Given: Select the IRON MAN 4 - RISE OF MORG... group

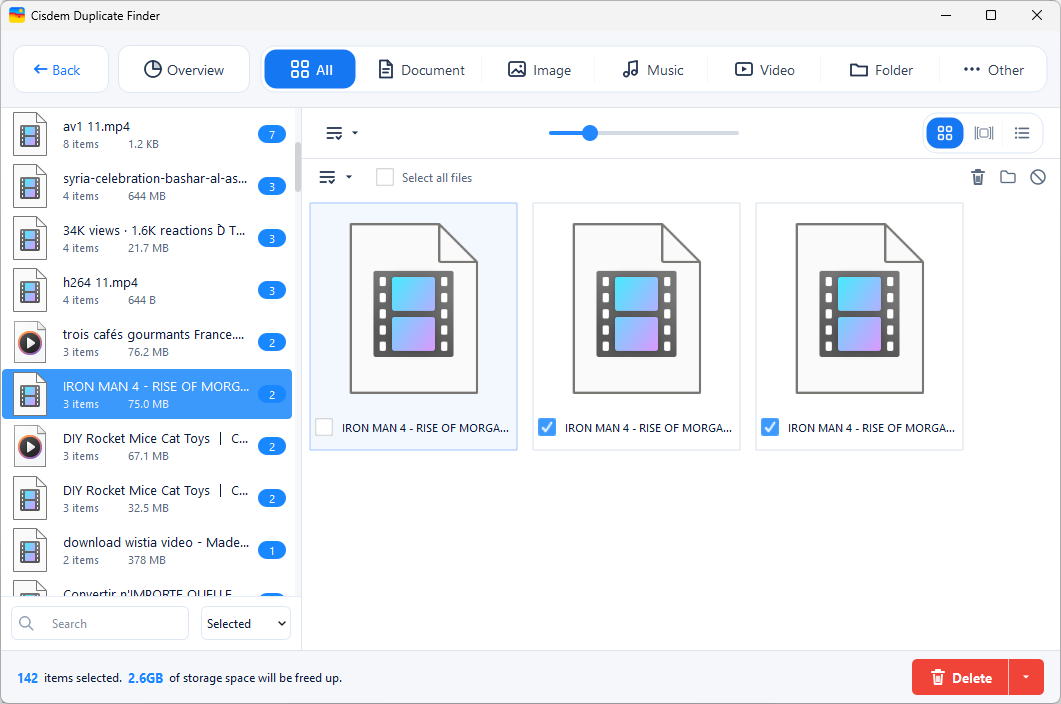Looking at the screenshot, I should [148, 394].
